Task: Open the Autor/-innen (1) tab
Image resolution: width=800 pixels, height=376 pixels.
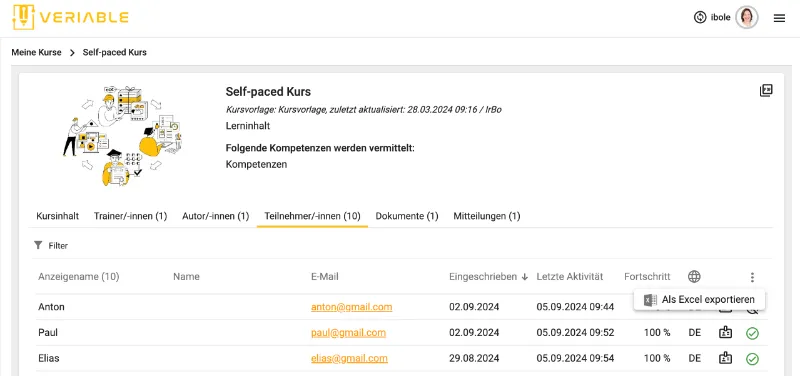Action: pos(215,216)
